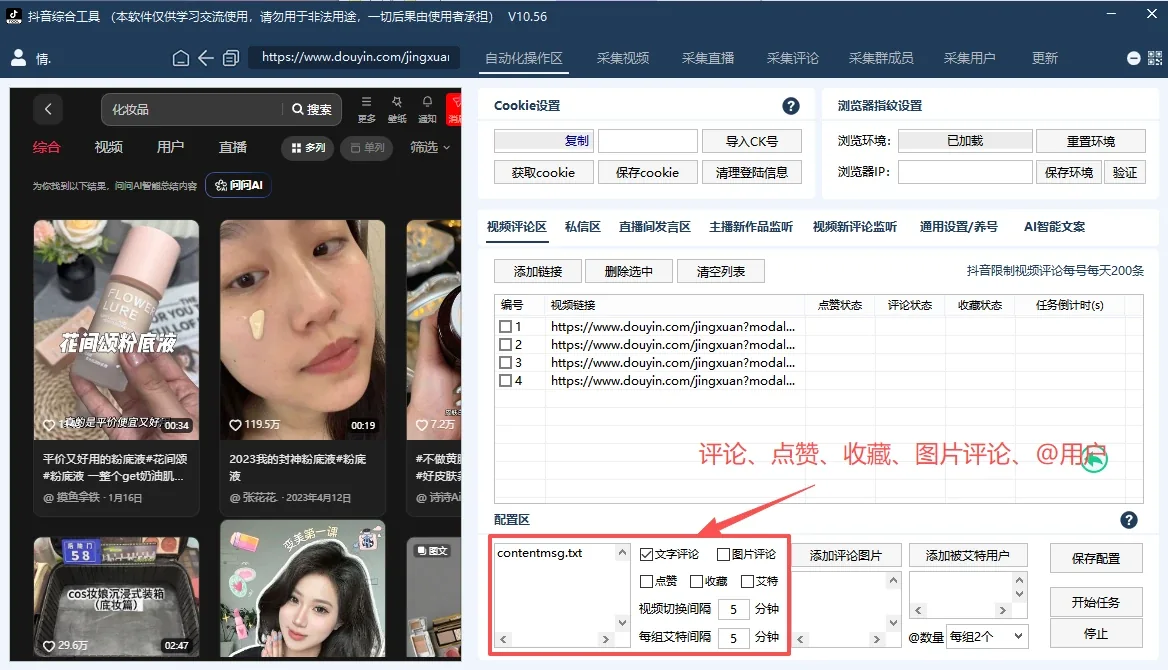Click the up arrow of the mentioned users list

coord(1019,580)
